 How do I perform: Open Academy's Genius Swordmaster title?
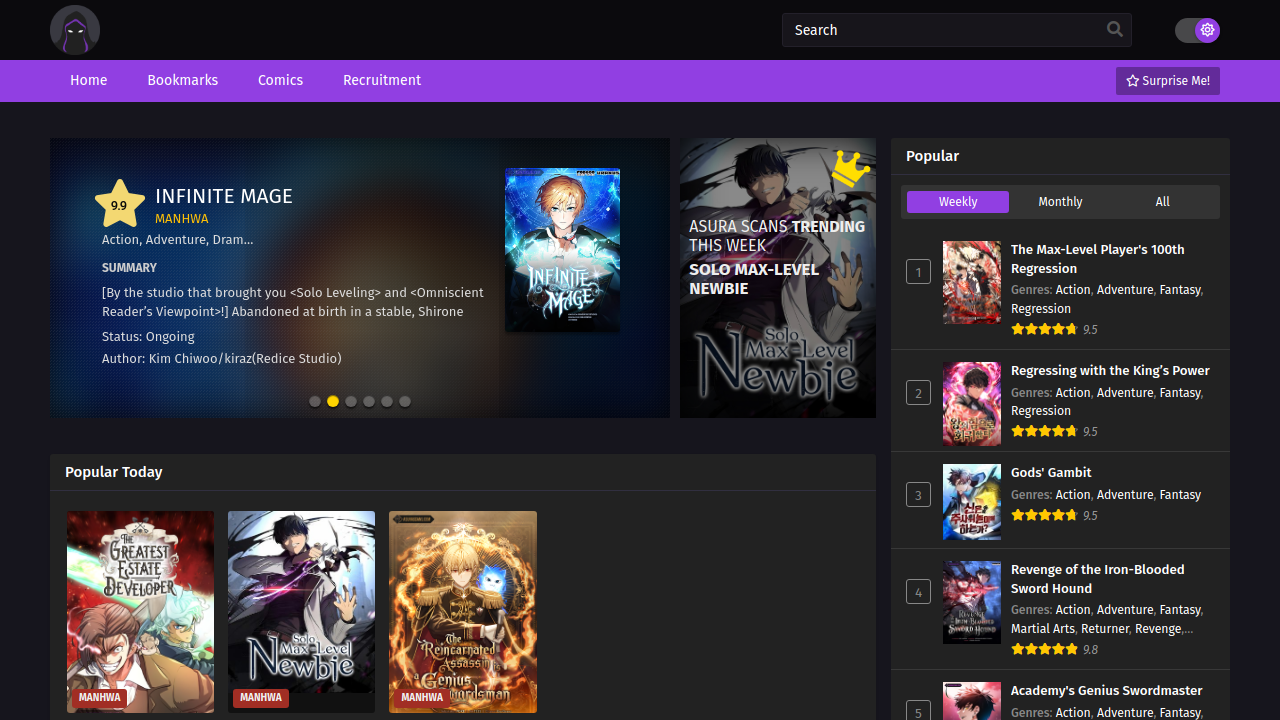pos(1106,691)
